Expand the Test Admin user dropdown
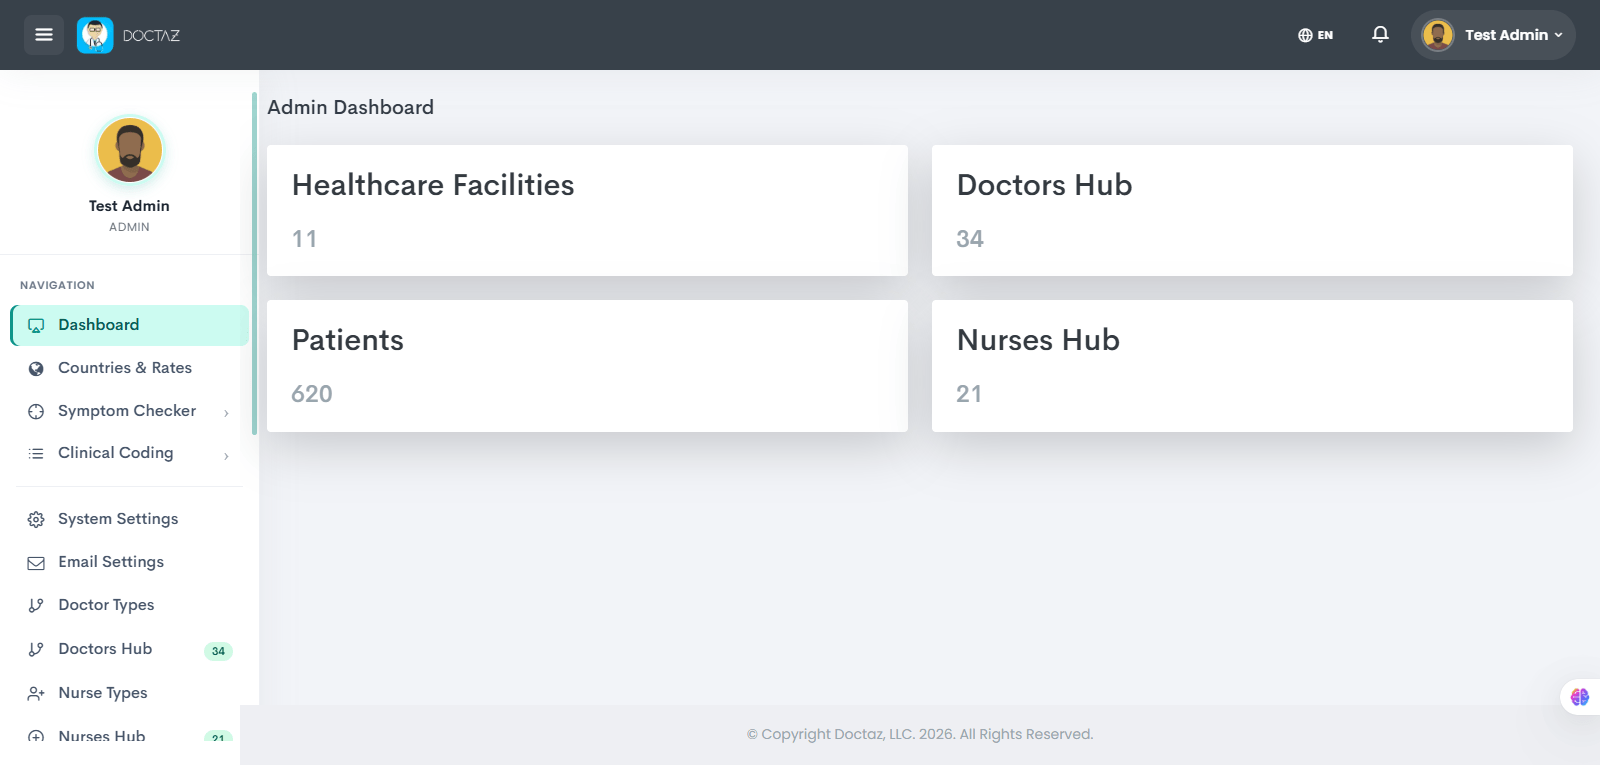Screen dimensions: 1600x765 coord(1493,35)
